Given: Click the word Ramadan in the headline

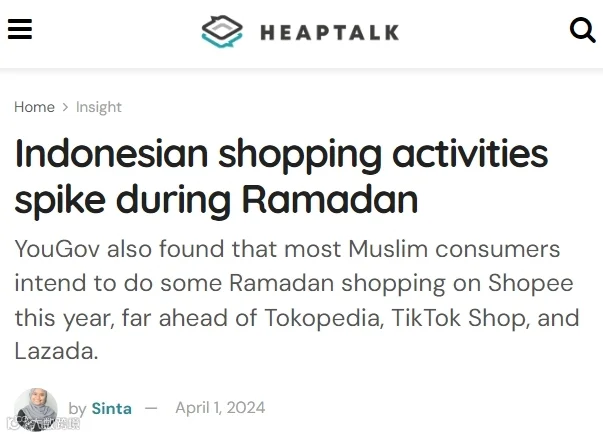Looking at the screenshot, I should [x=330, y=200].
